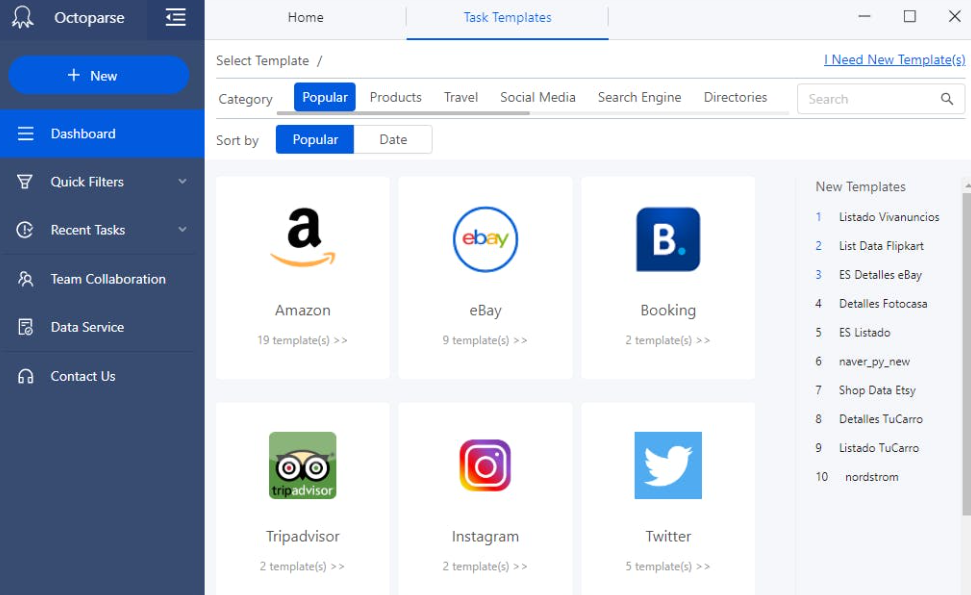Open ES Listado template

[864, 332]
